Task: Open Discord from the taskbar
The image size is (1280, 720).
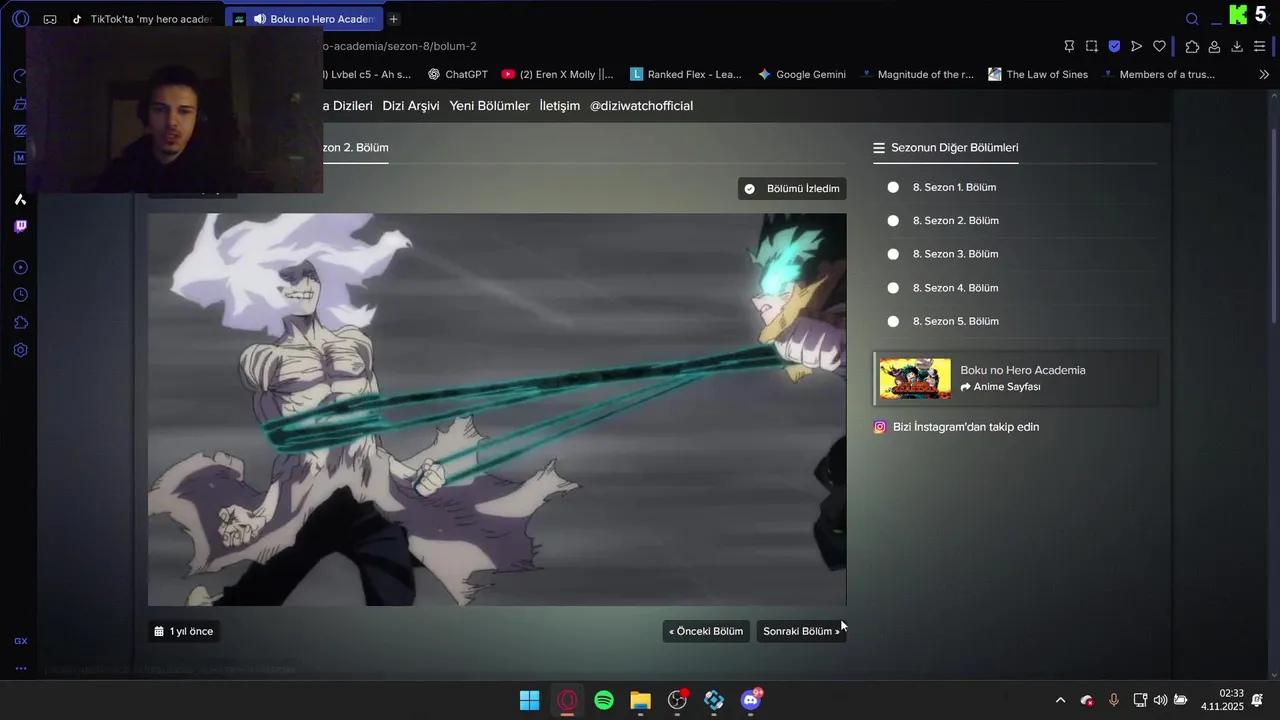Action: (x=751, y=700)
